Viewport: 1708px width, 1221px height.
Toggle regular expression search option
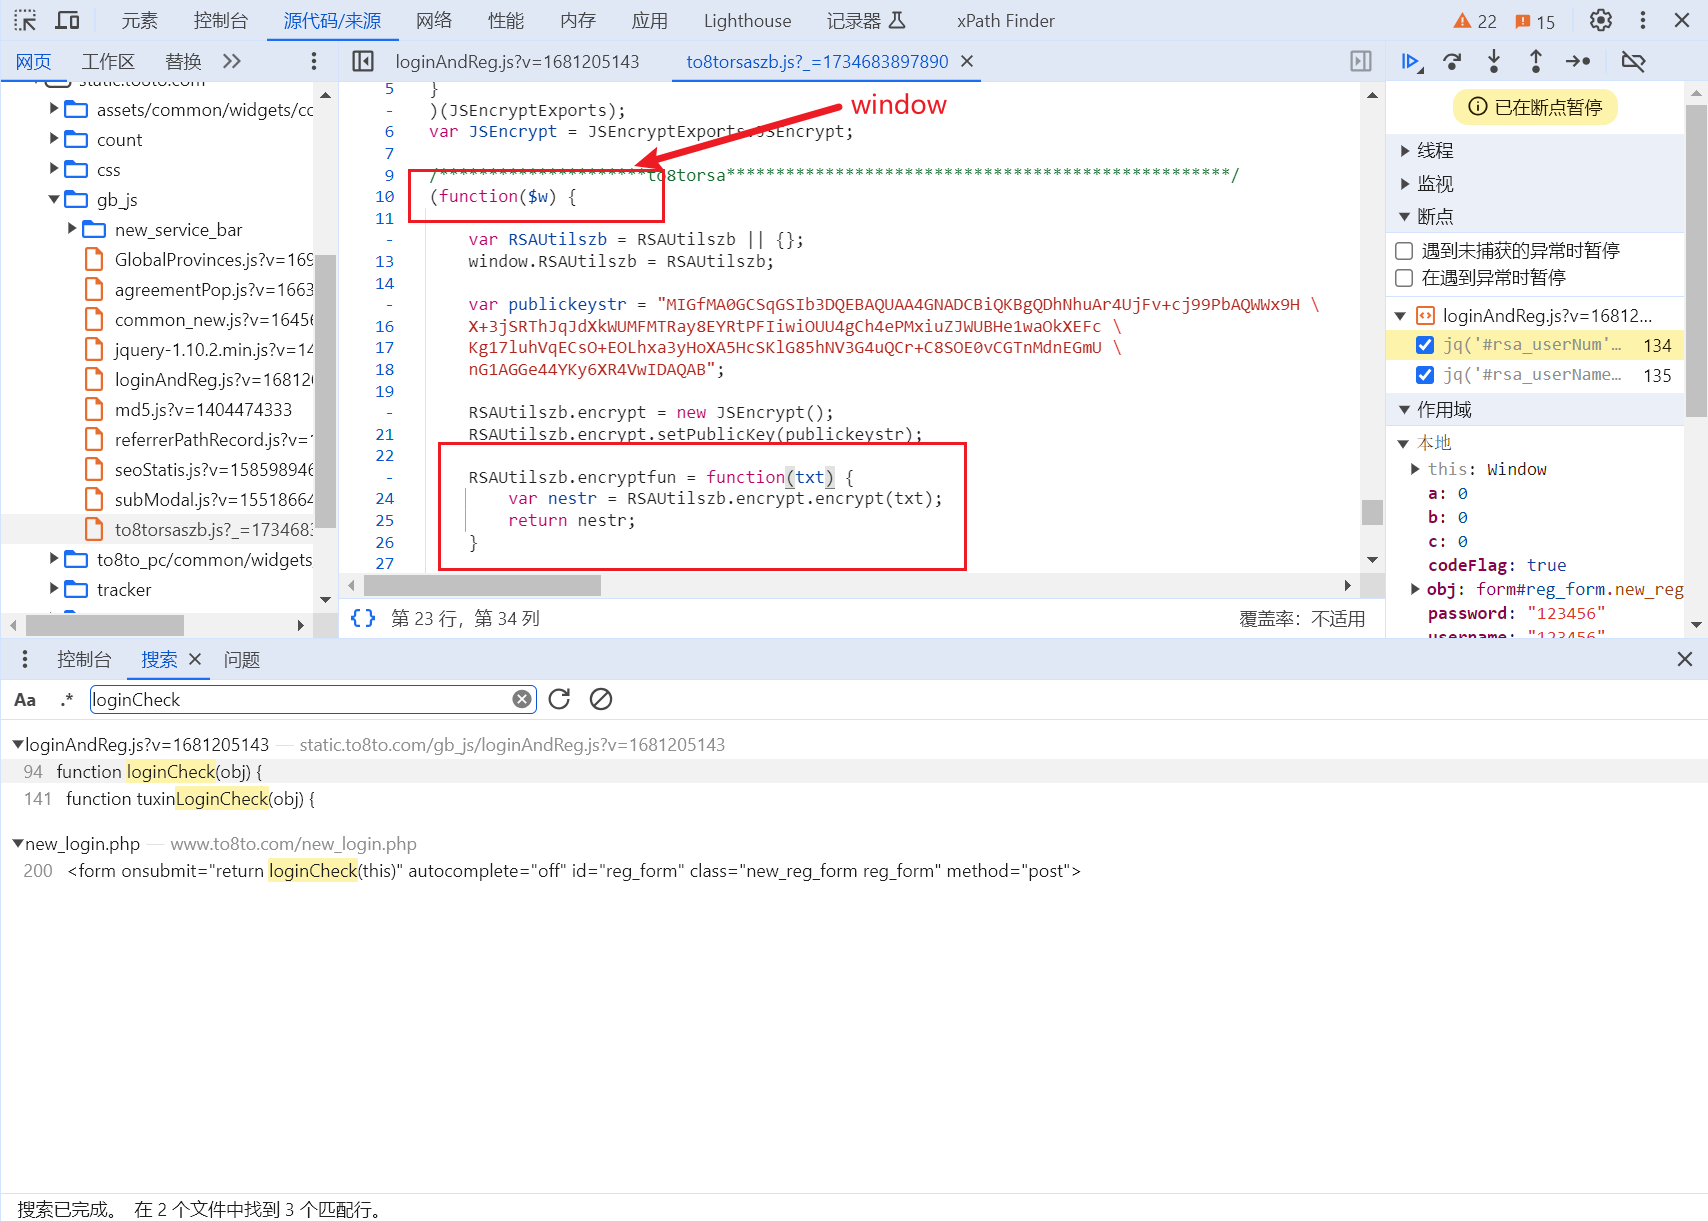pos(67,700)
